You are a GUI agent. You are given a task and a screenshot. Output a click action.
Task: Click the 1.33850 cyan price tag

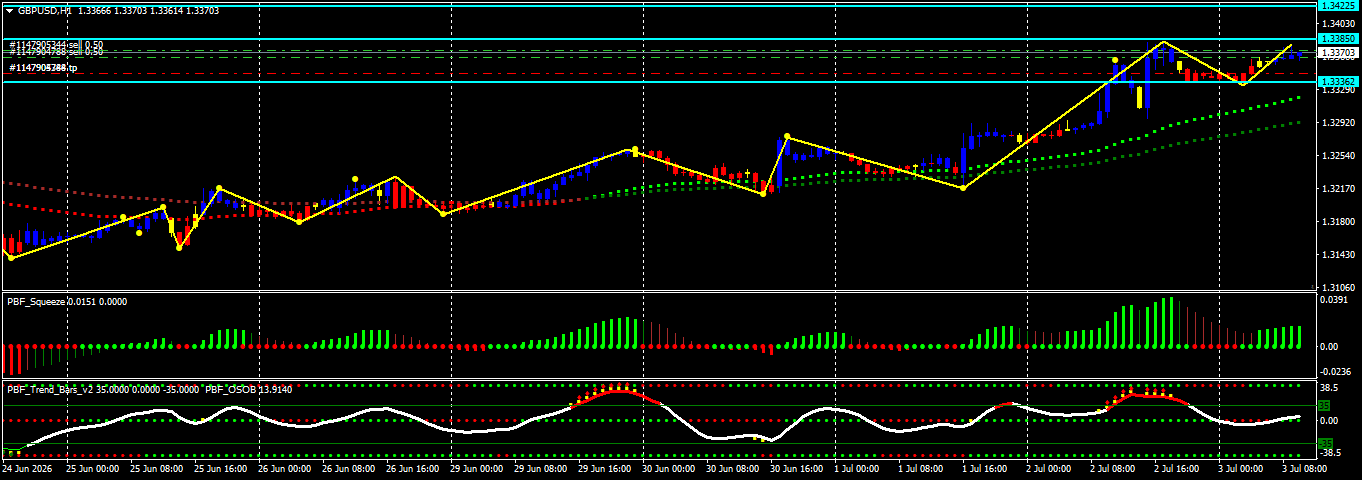pyautogui.click(x=1337, y=39)
